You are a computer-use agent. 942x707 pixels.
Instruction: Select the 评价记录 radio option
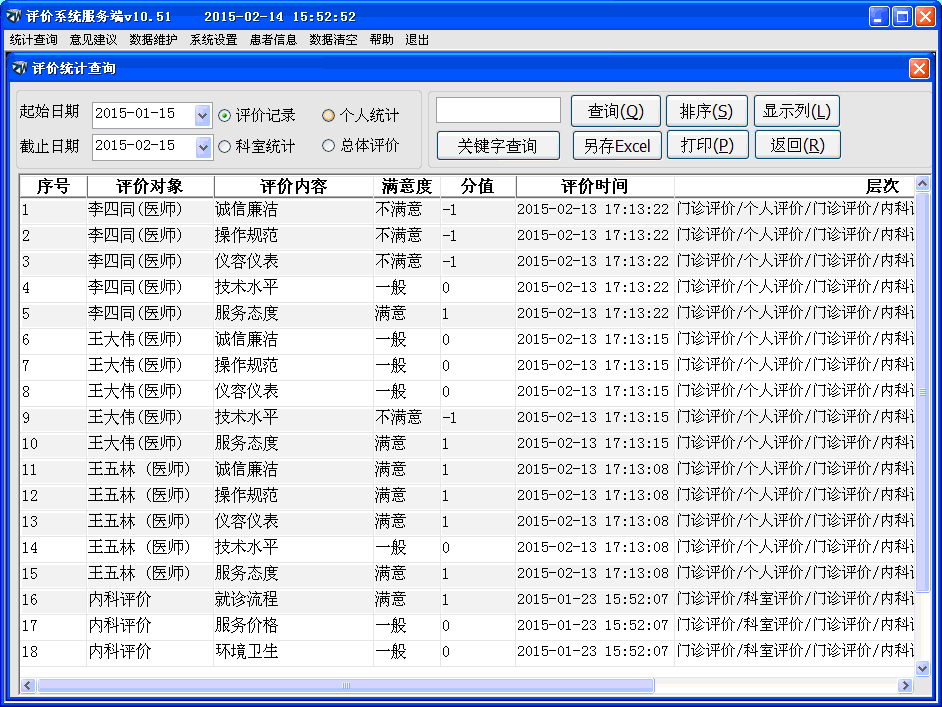pyautogui.click(x=224, y=115)
